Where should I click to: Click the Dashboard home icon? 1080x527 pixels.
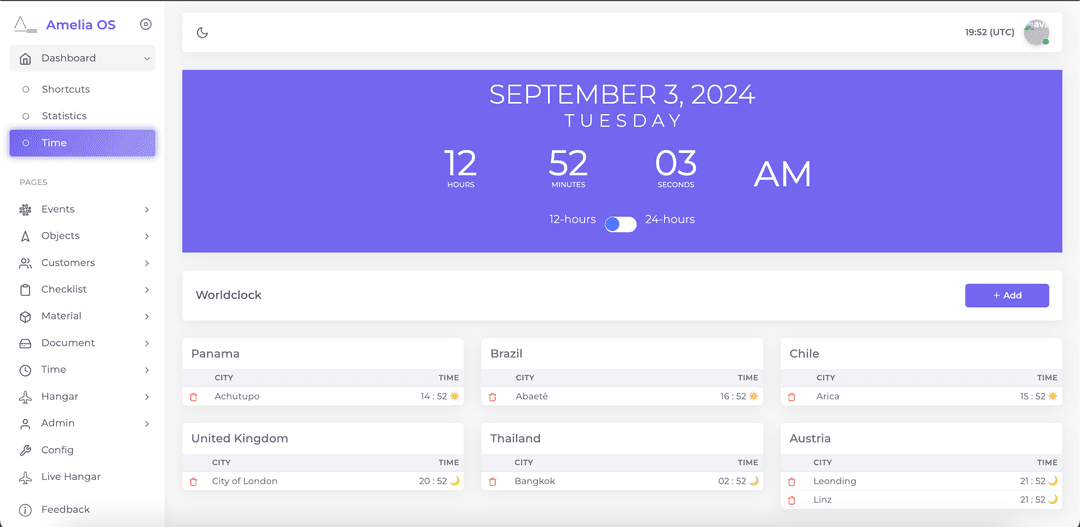click(x=25, y=59)
